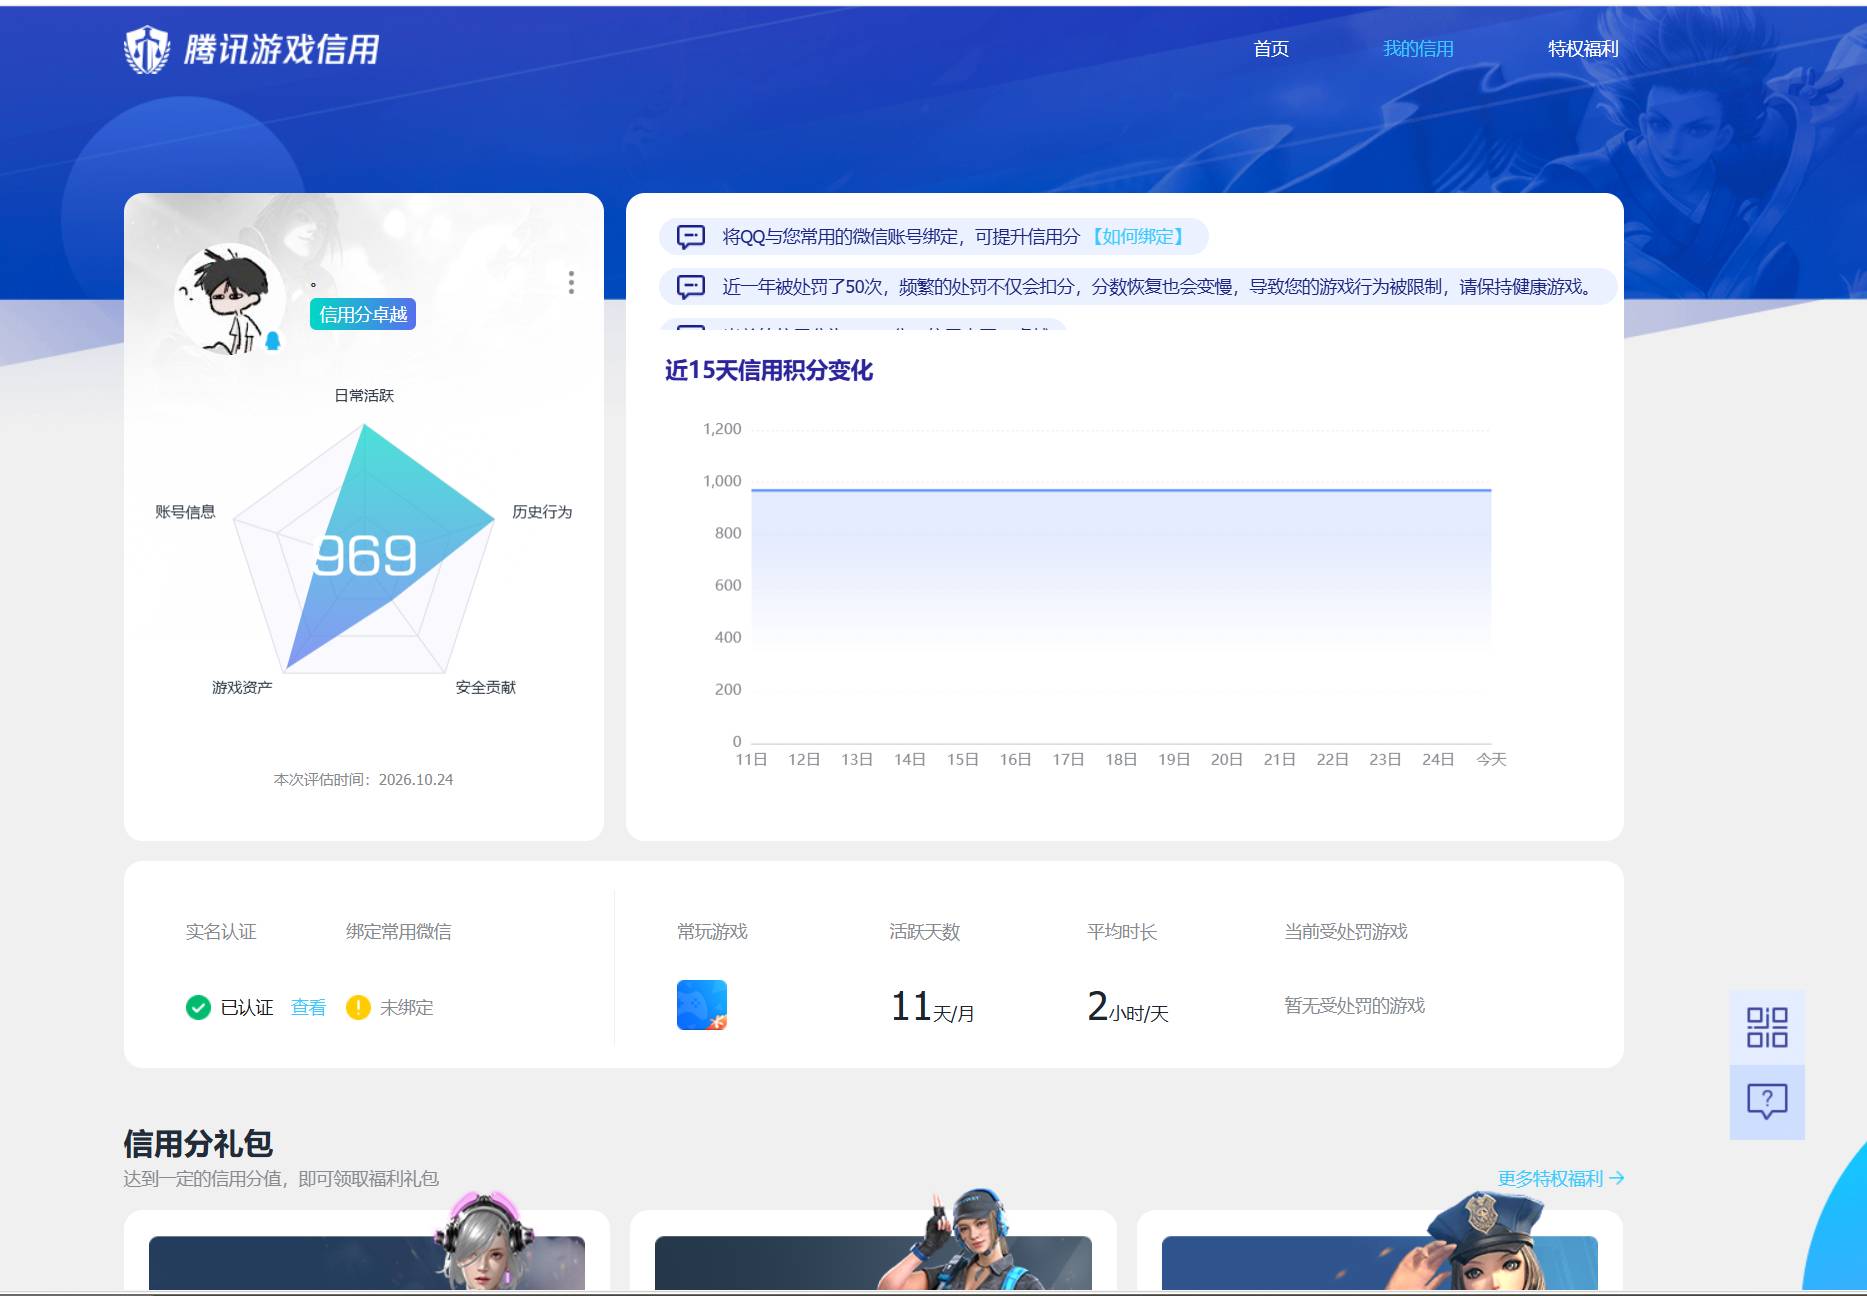Click the 信用分卓越 badge
1867x1296 pixels.
click(363, 315)
